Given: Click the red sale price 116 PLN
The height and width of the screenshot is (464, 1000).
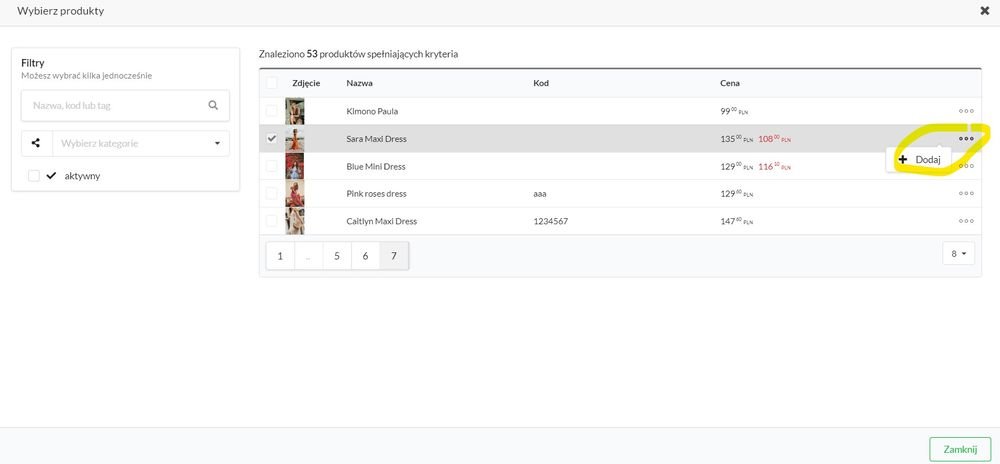Looking at the screenshot, I should pyautogui.click(x=774, y=166).
